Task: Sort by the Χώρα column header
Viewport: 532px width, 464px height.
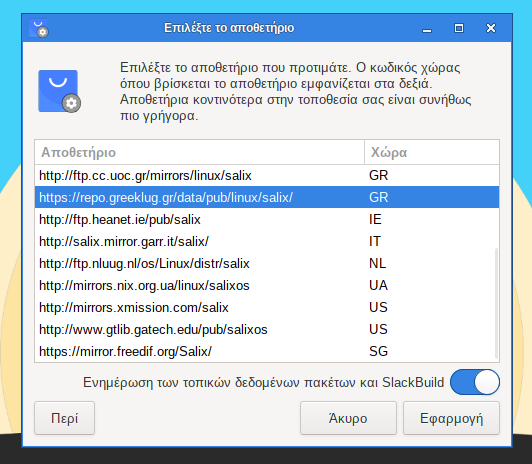Action: click(432, 152)
